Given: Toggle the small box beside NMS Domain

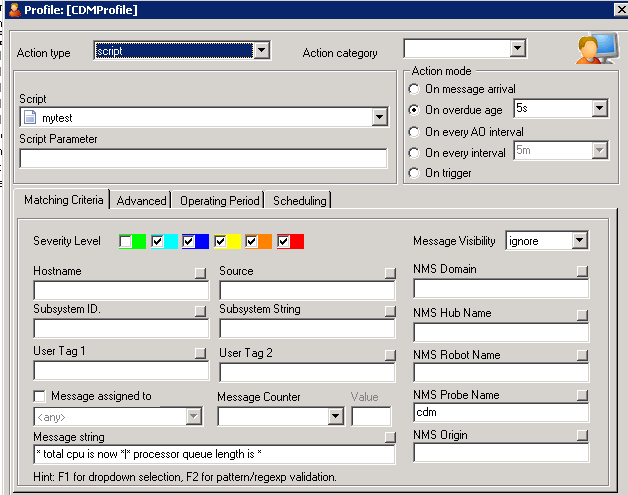Looking at the screenshot, I should (582, 271).
